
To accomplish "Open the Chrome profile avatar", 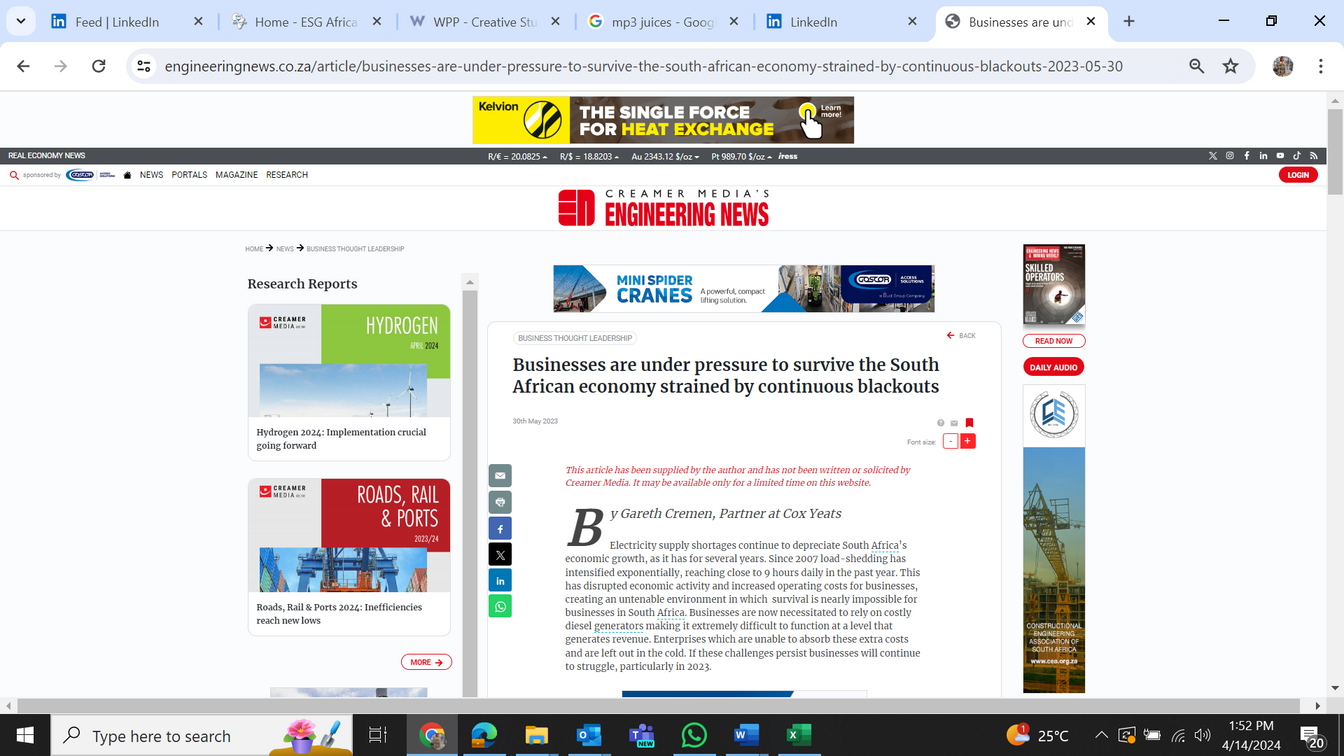I will pyautogui.click(x=1283, y=66).
